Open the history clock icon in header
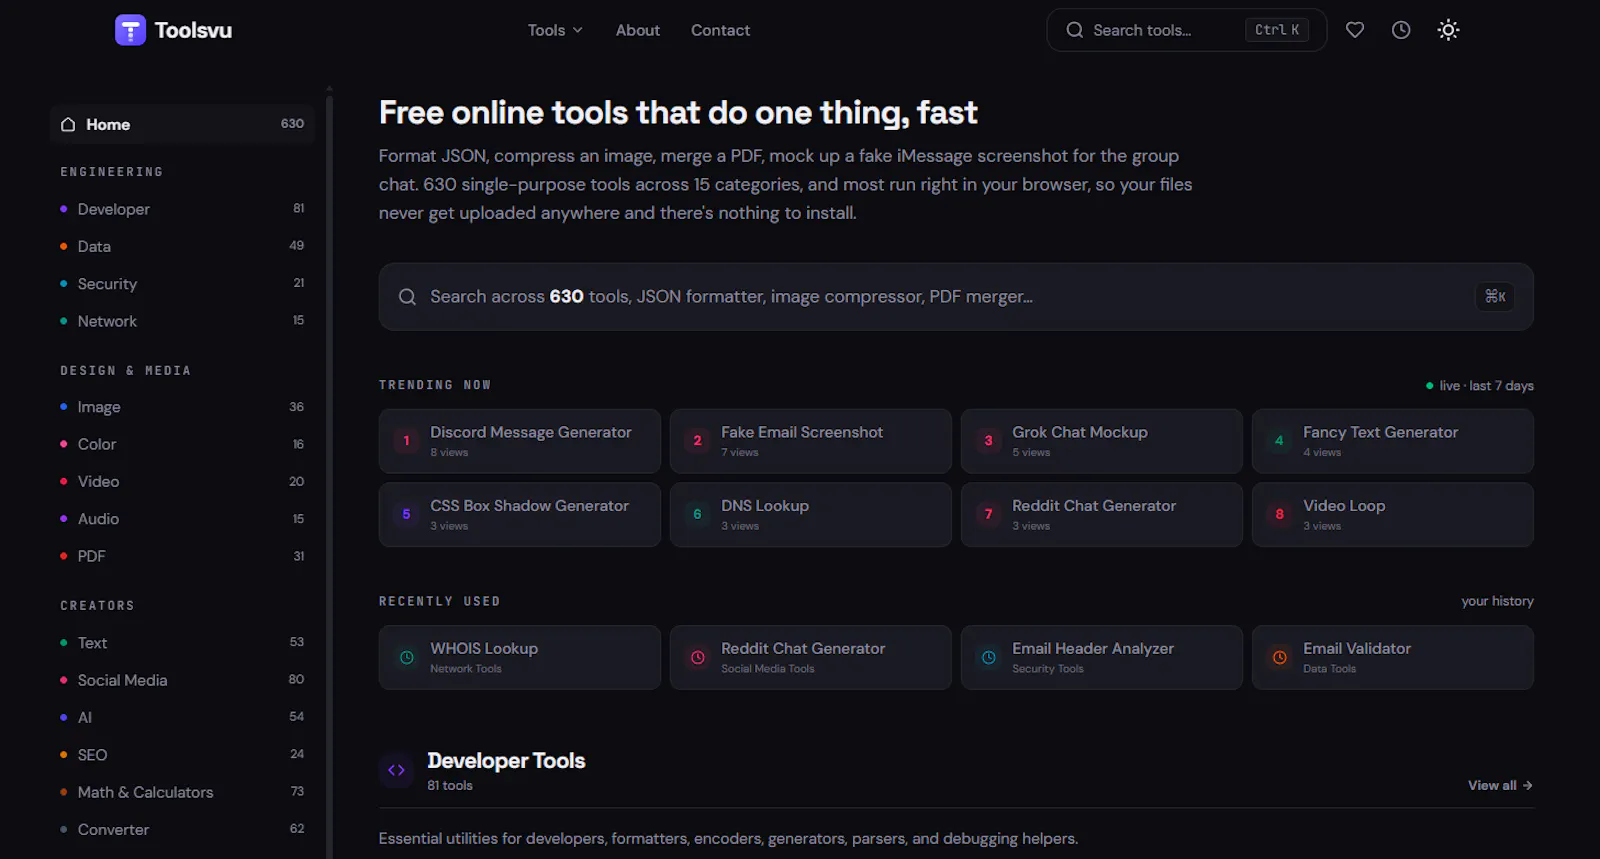This screenshot has width=1600, height=859. pyautogui.click(x=1401, y=30)
